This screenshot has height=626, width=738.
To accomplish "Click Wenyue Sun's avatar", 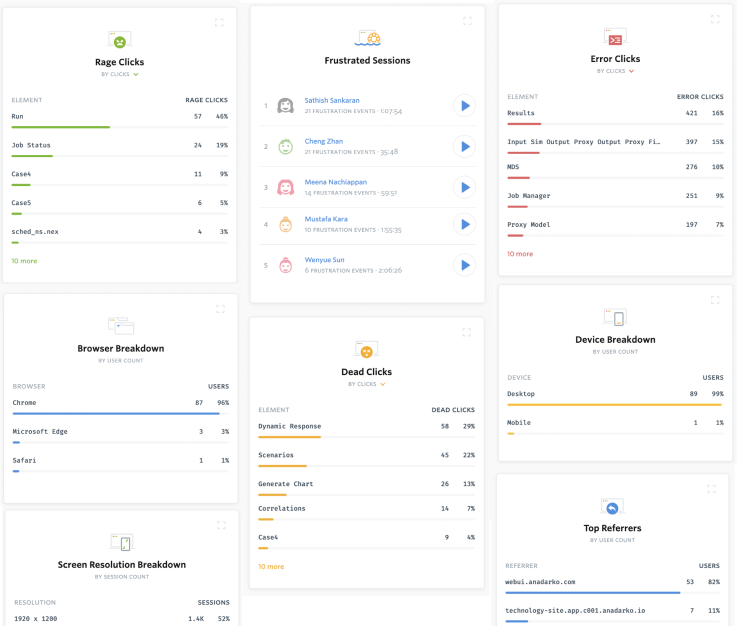I will pos(285,265).
